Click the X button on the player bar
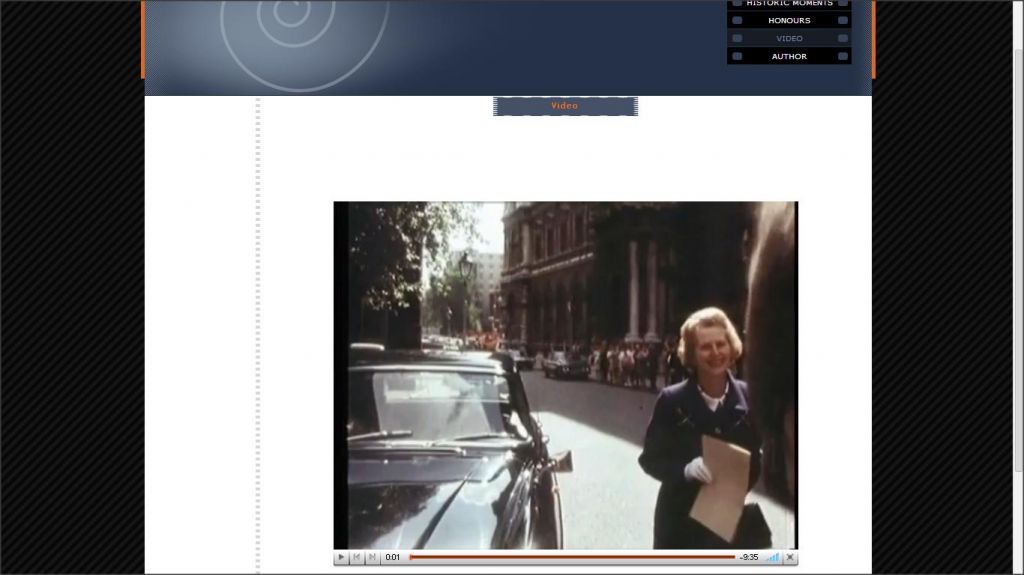 (790, 557)
